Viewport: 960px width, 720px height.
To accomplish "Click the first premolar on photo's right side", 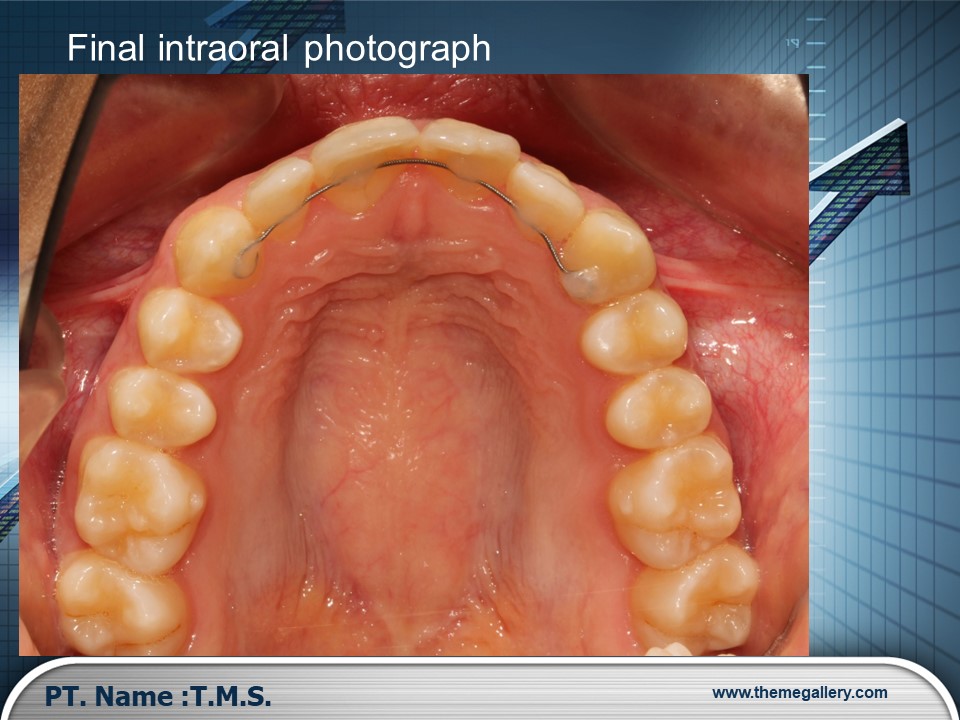I will (x=634, y=332).
